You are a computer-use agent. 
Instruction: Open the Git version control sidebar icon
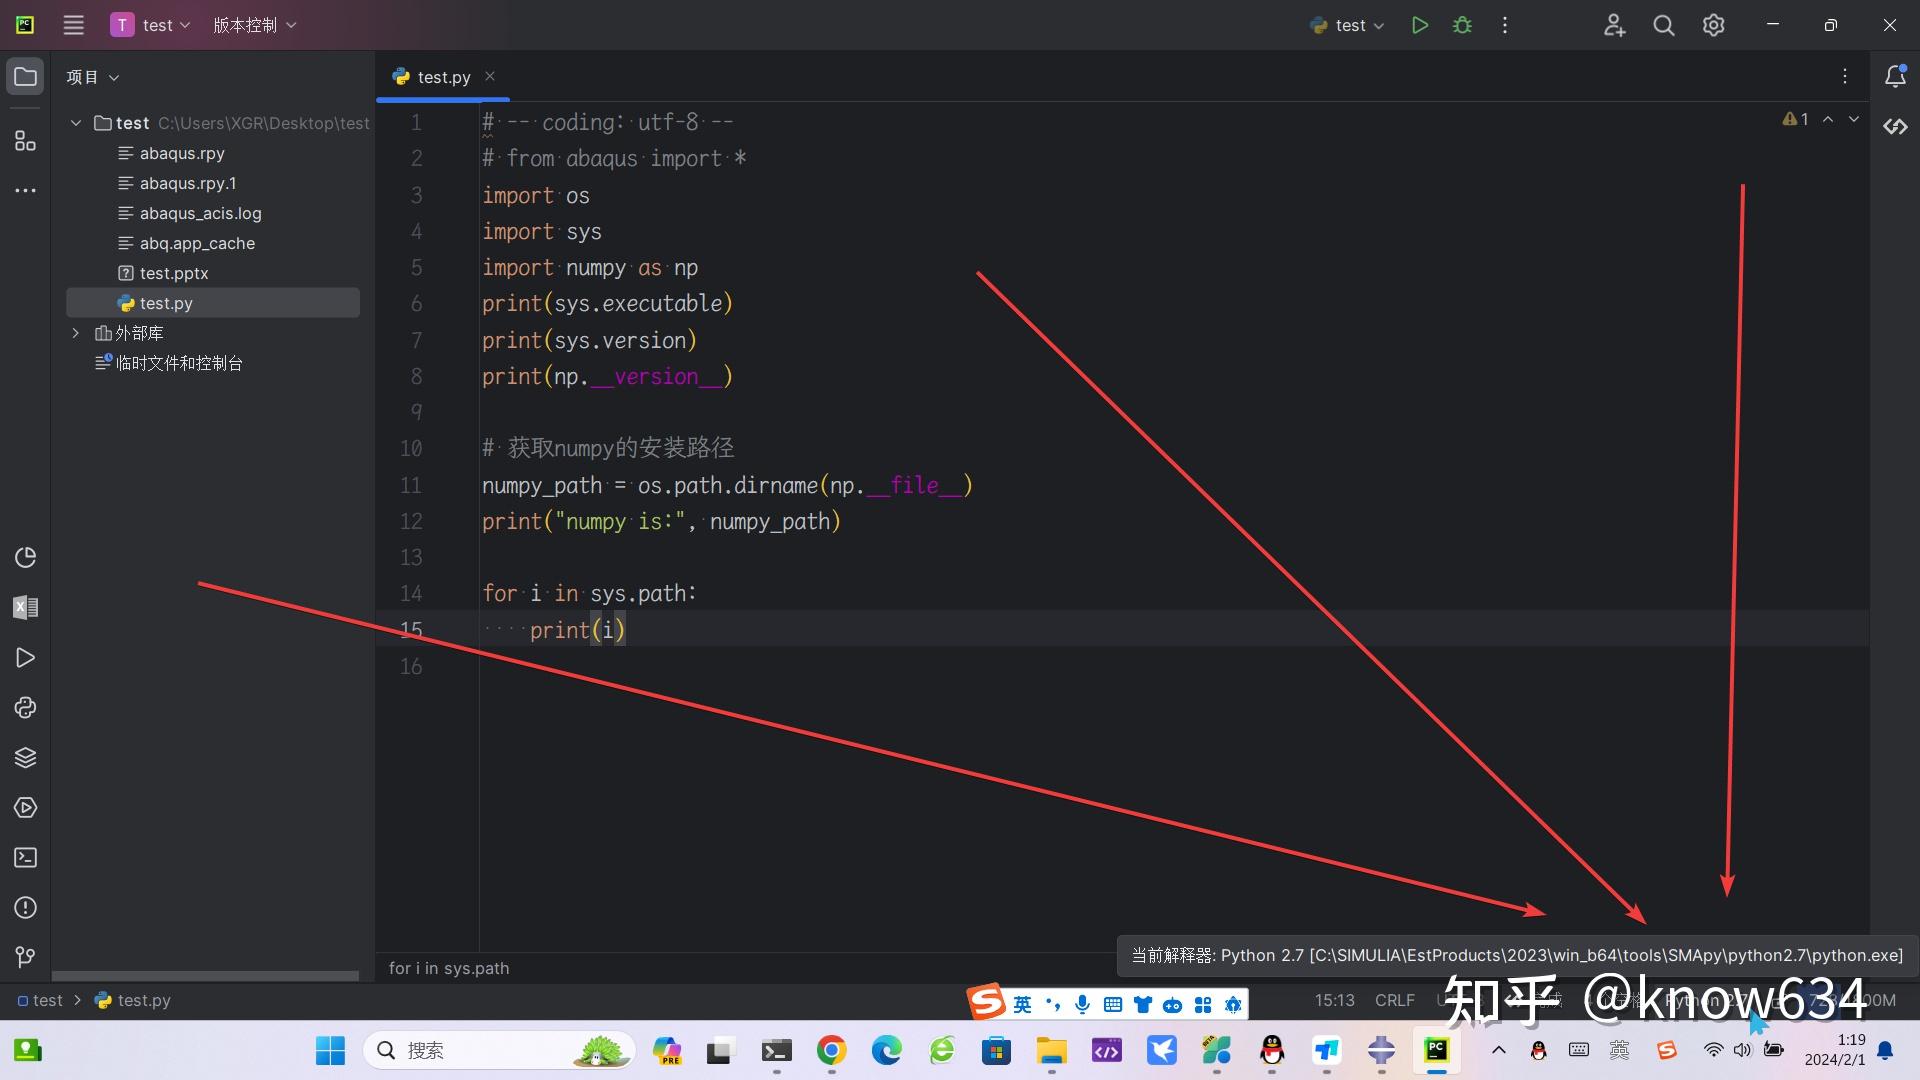click(x=25, y=957)
